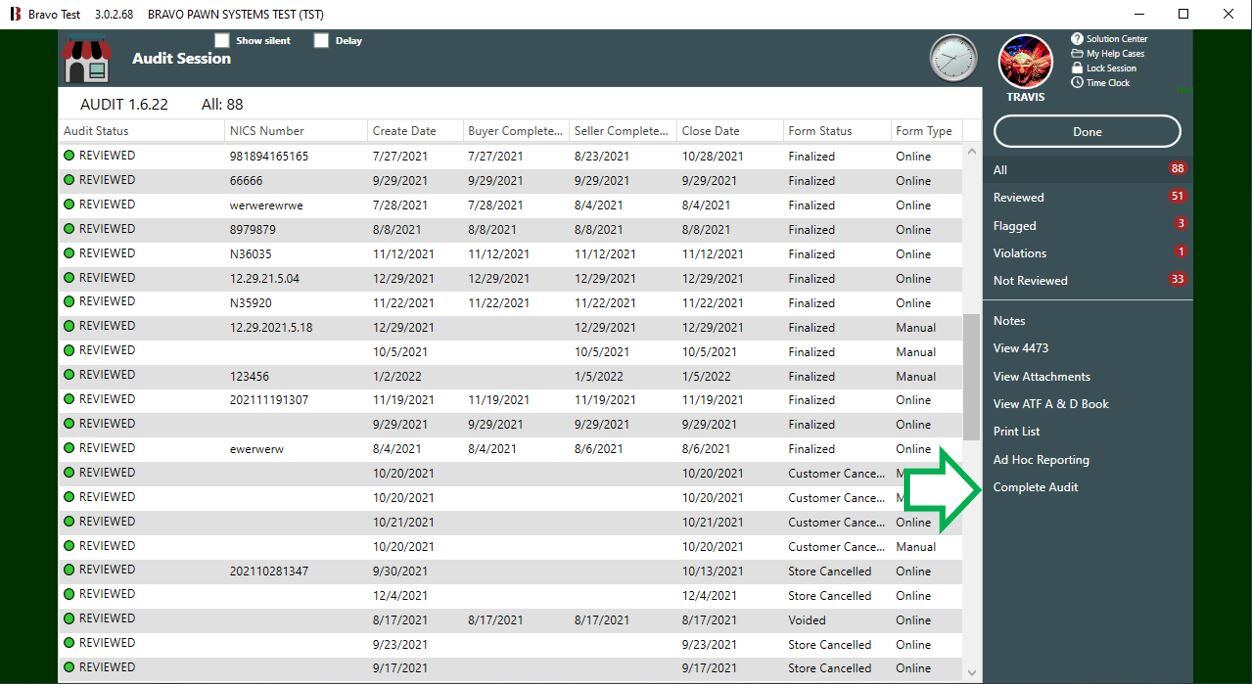Screen dimensions: 1252x684
Task: Filter the list by Flagged
Action: click(1014, 226)
